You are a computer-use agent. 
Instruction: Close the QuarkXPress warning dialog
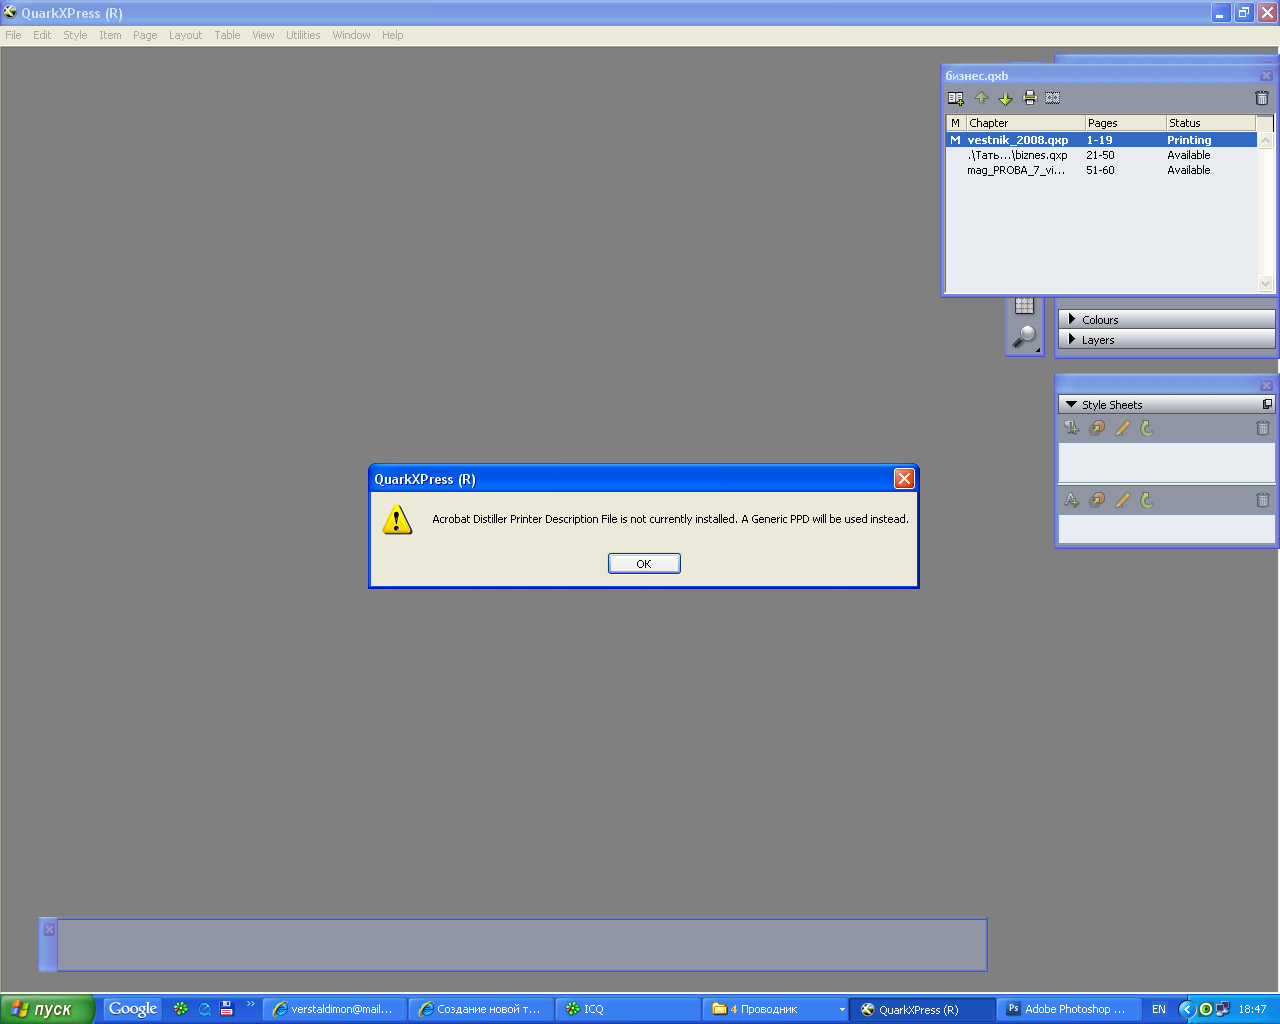click(x=904, y=479)
